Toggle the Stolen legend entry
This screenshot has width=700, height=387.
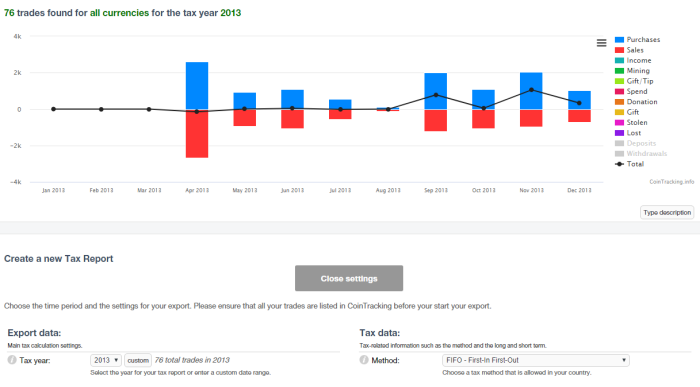631,122
